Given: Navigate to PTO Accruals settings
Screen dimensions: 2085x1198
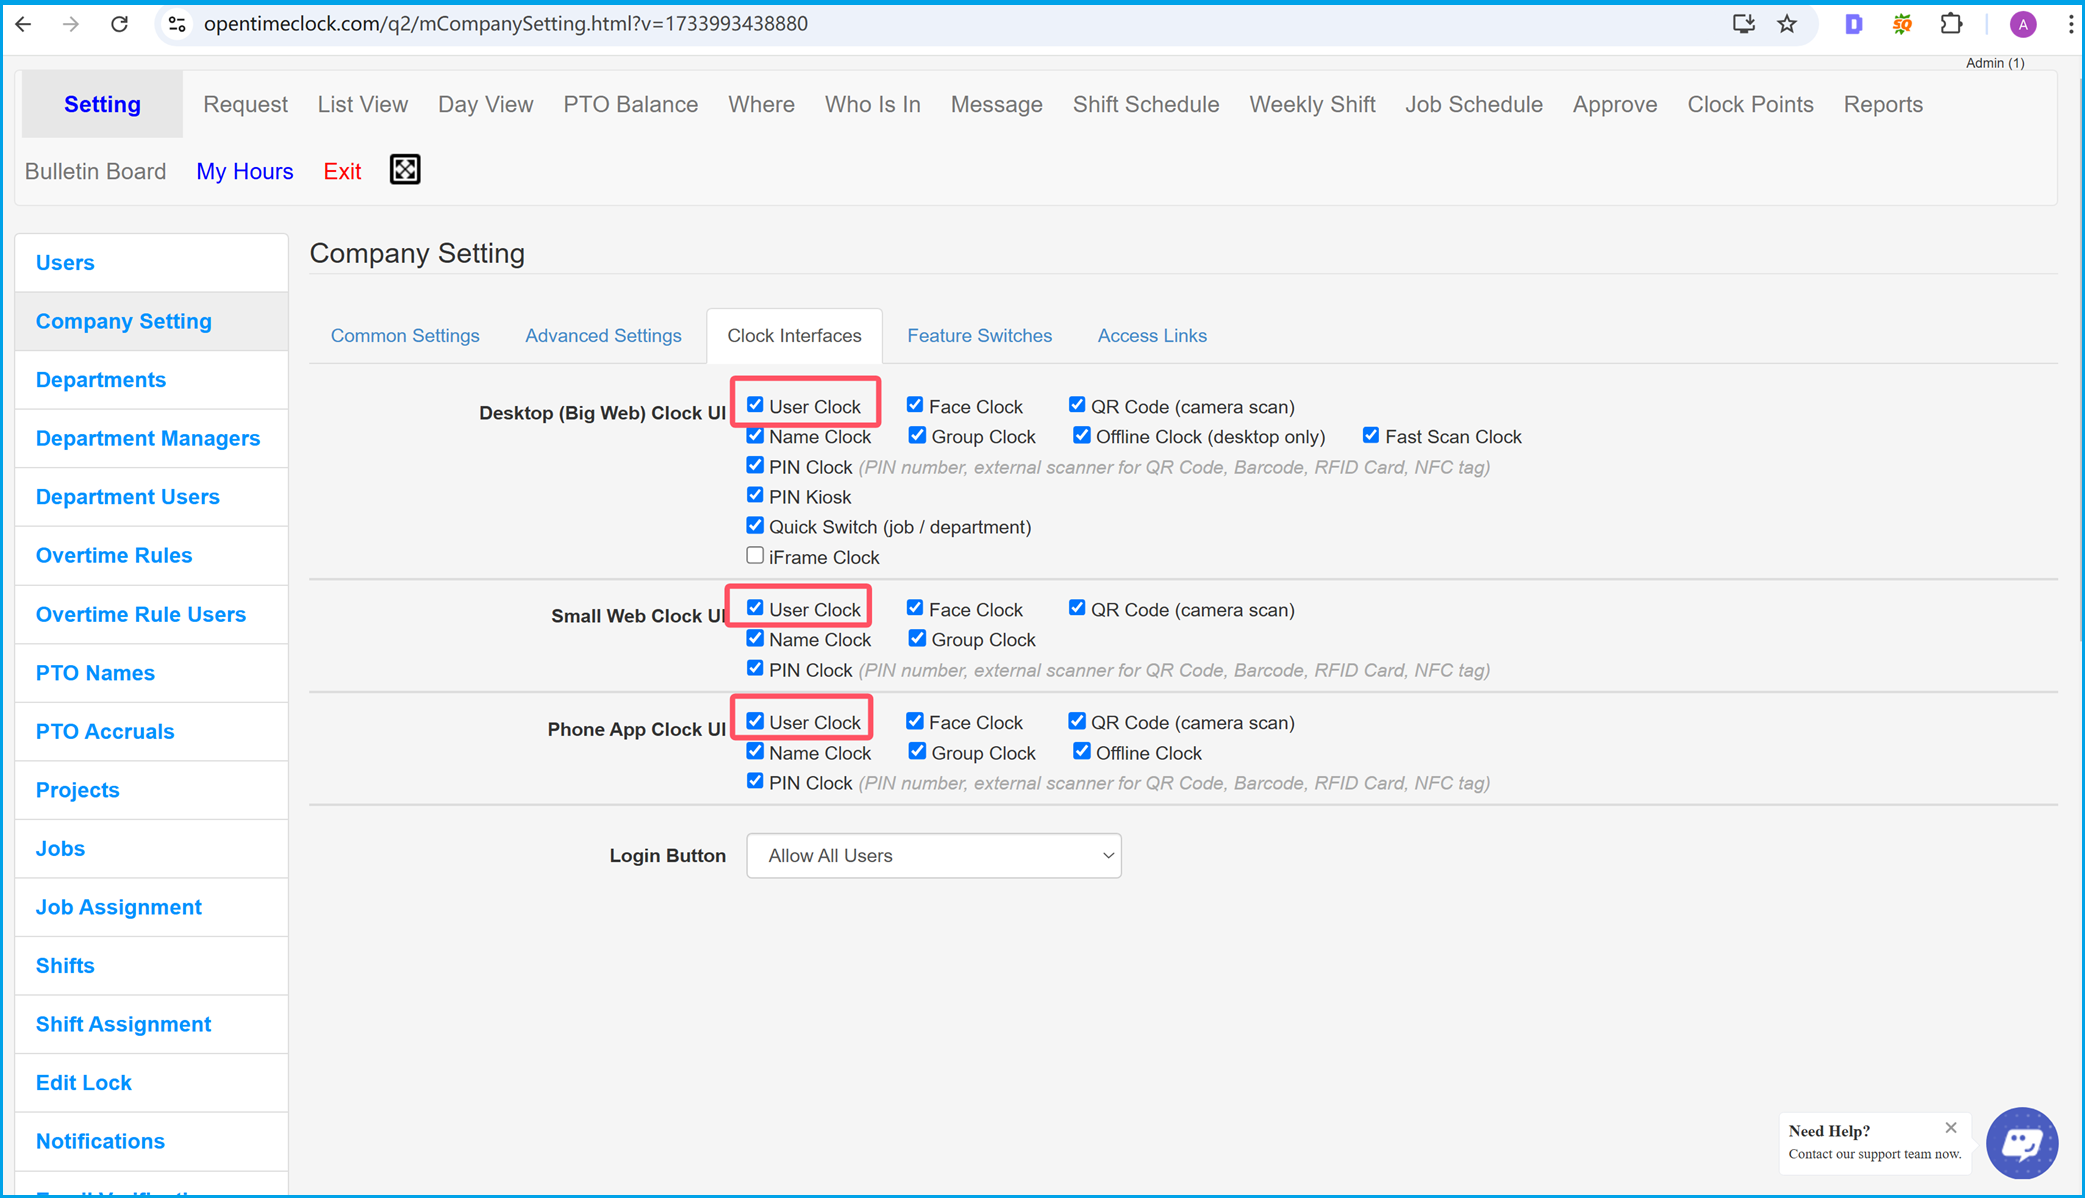Looking at the screenshot, I should click(107, 730).
